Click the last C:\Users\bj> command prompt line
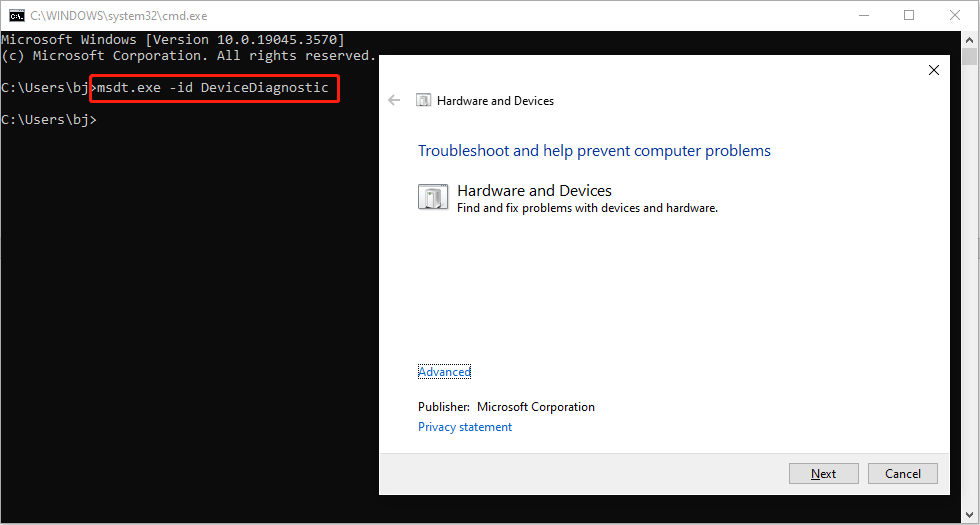Image resolution: width=980 pixels, height=525 pixels. click(49, 119)
